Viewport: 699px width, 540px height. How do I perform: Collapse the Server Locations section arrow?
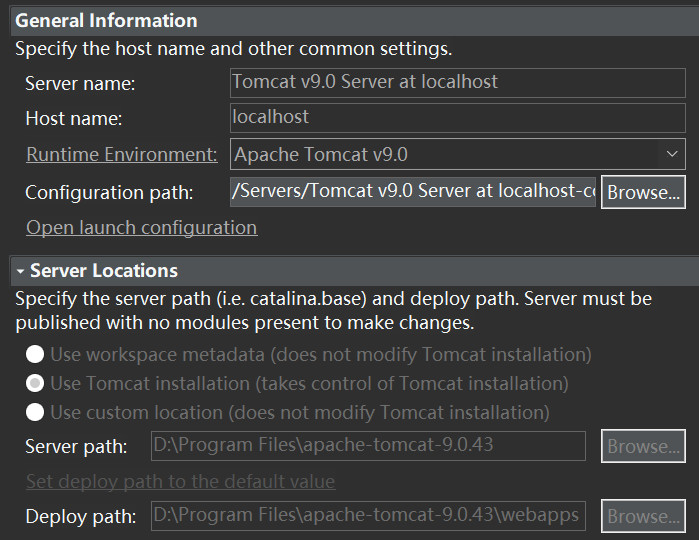pyautogui.click(x=19, y=271)
